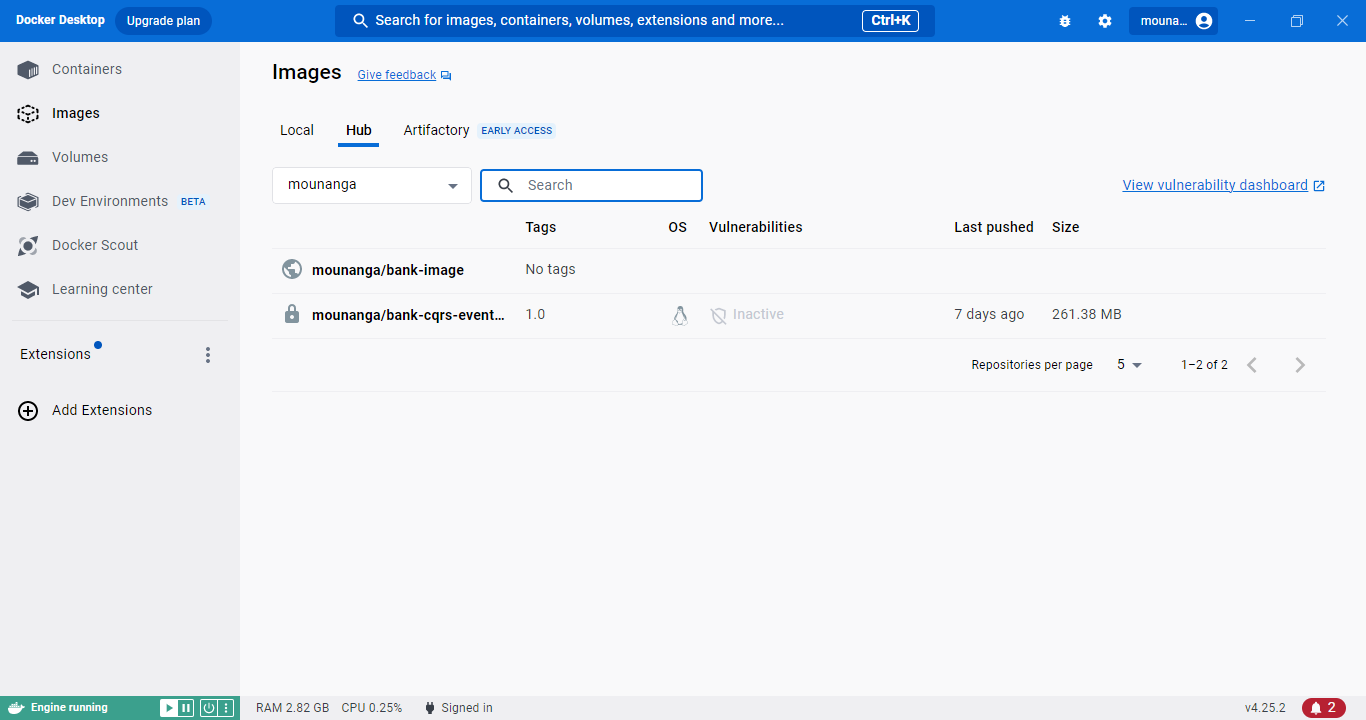The image size is (1366, 720).
Task: Click the Tags column header
Action: [541, 227]
